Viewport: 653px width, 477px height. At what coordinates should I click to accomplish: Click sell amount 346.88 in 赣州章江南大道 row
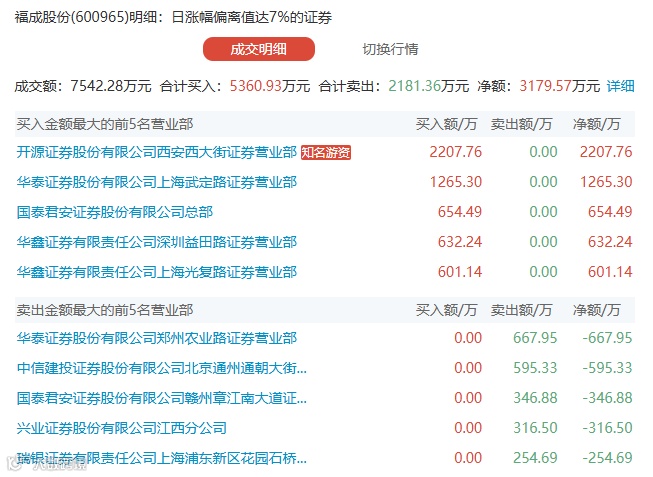click(535, 398)
